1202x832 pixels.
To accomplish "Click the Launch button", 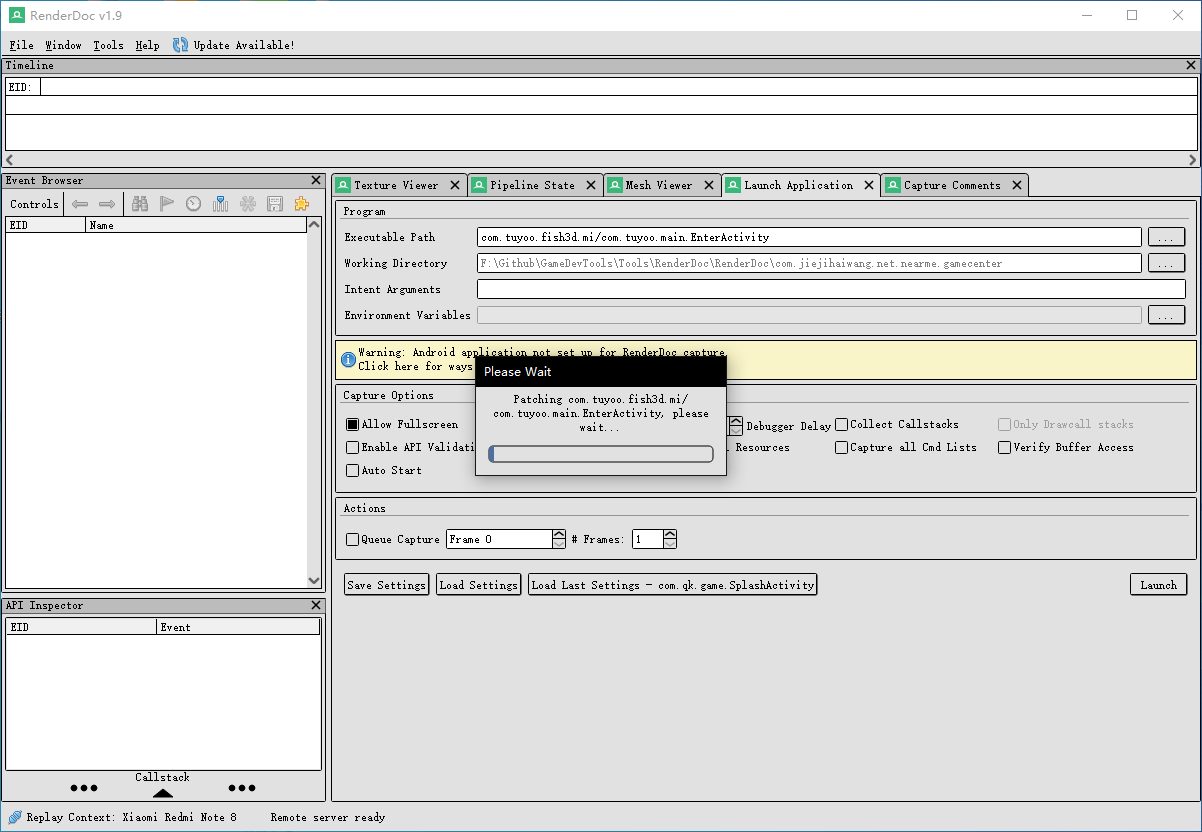I will click(1158, 584).
